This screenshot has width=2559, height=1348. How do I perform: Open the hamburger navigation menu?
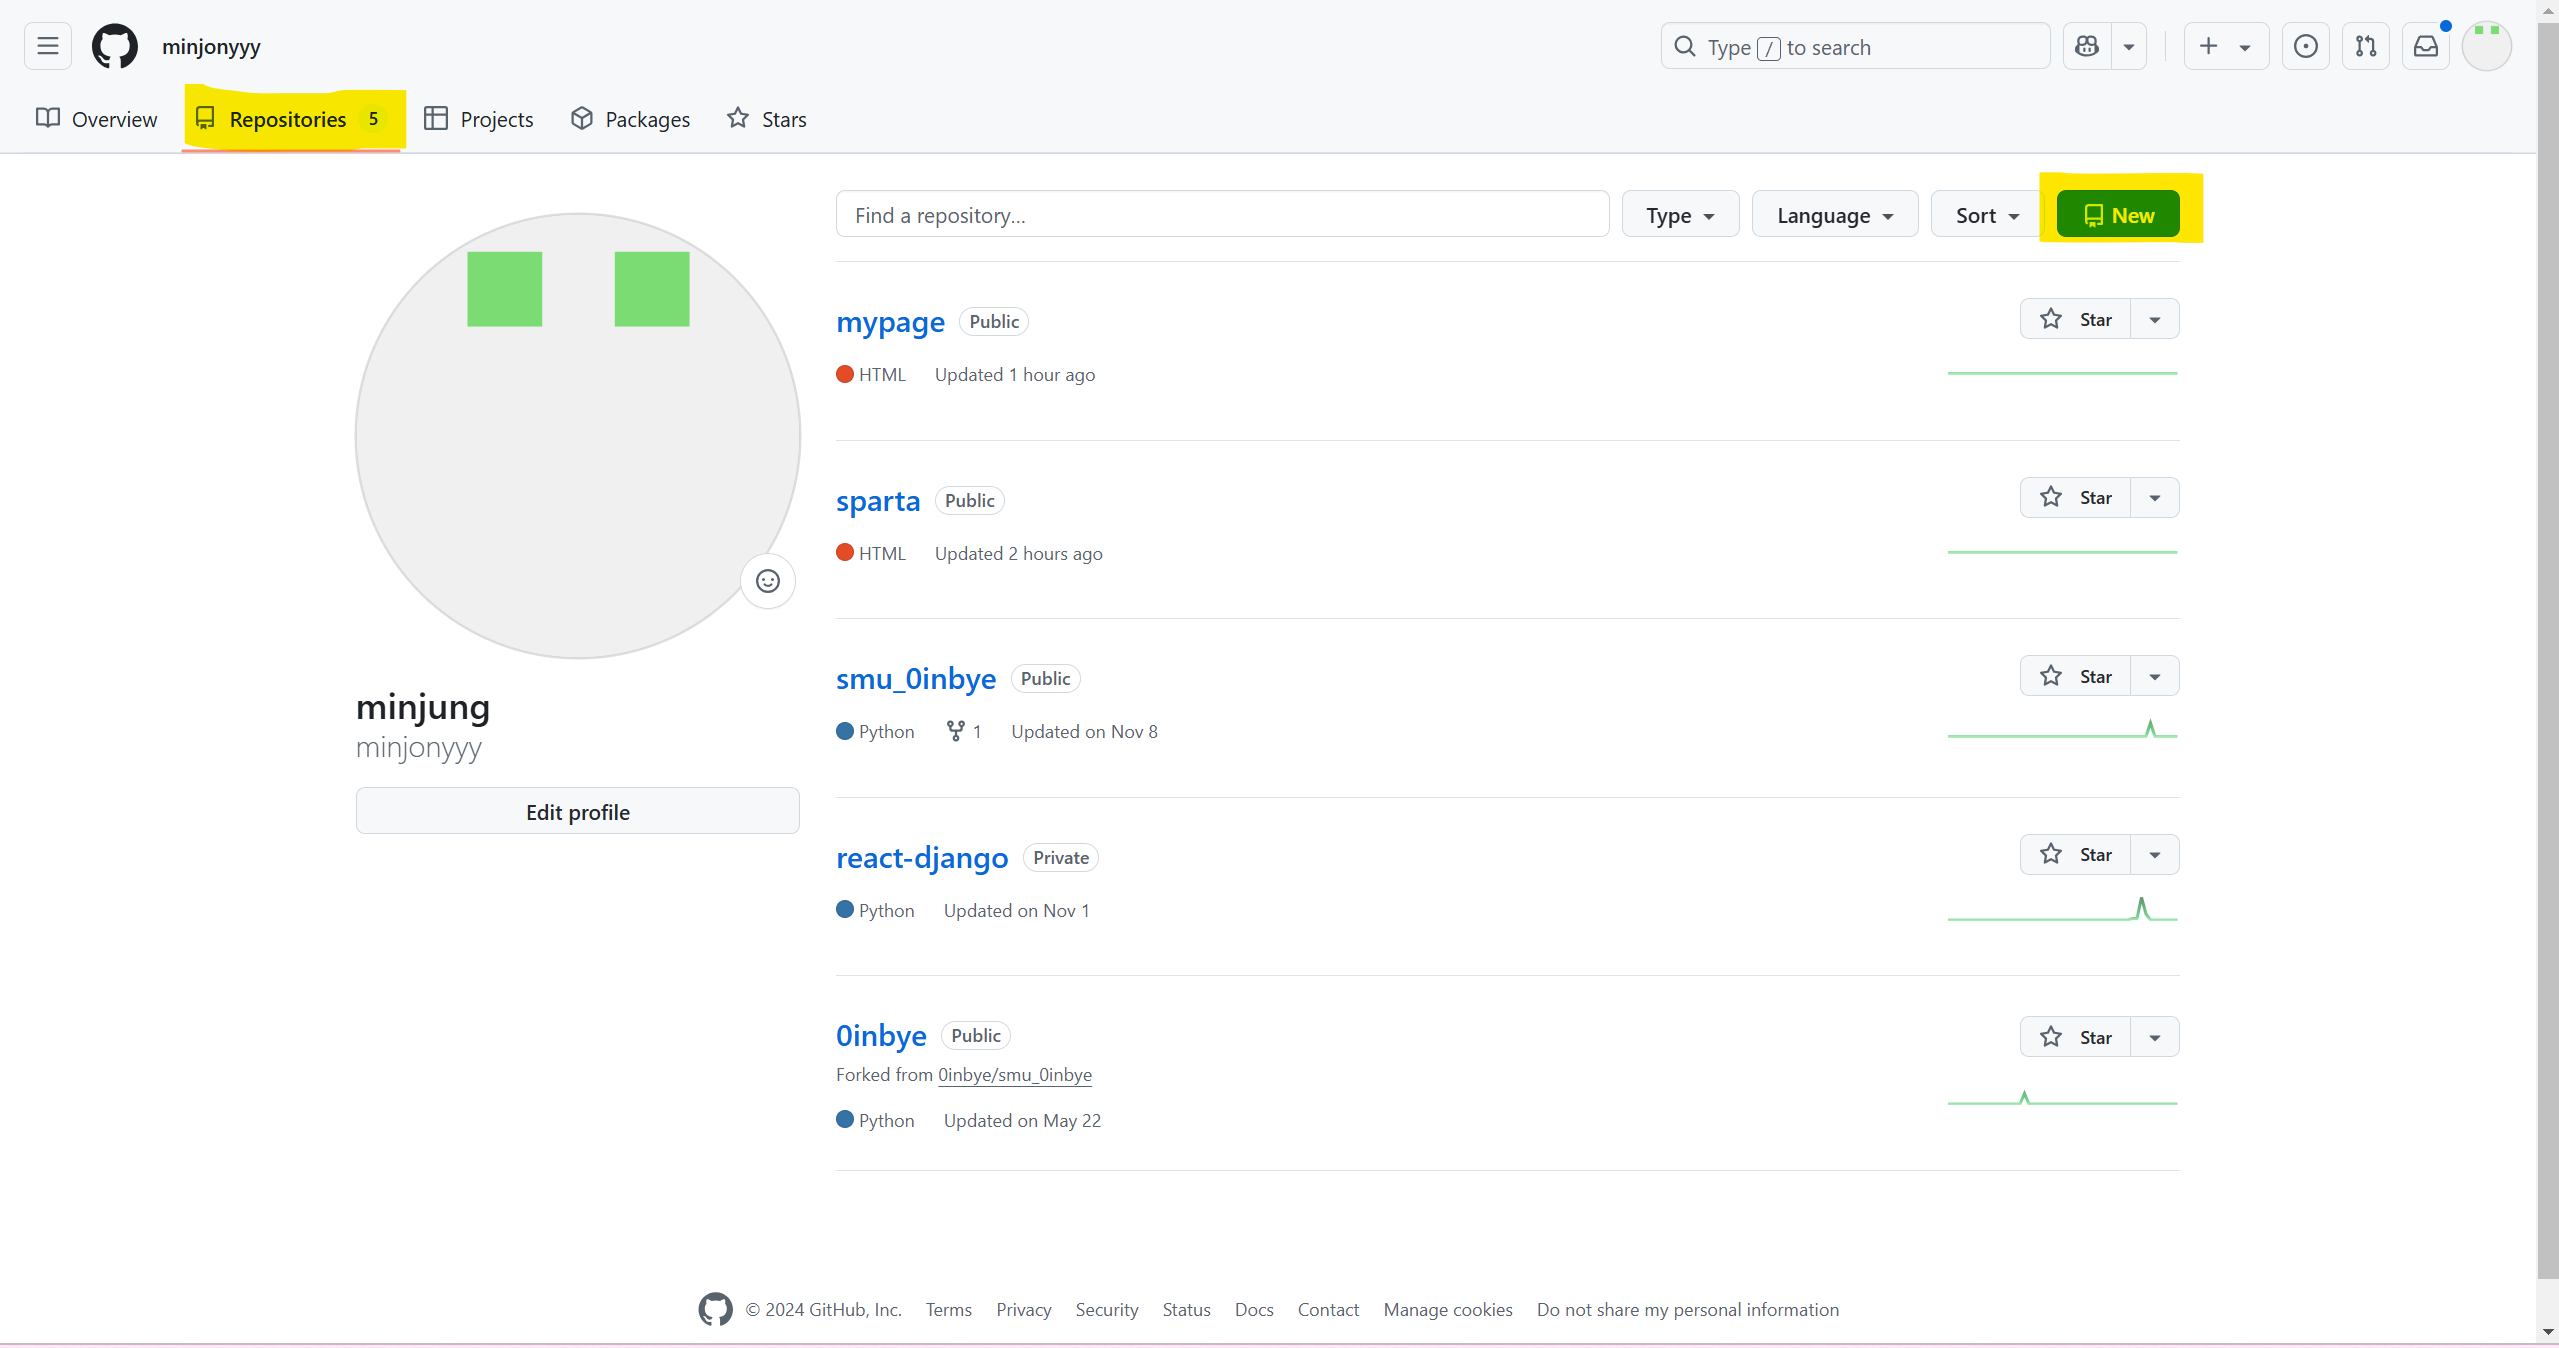coord(47,46)
